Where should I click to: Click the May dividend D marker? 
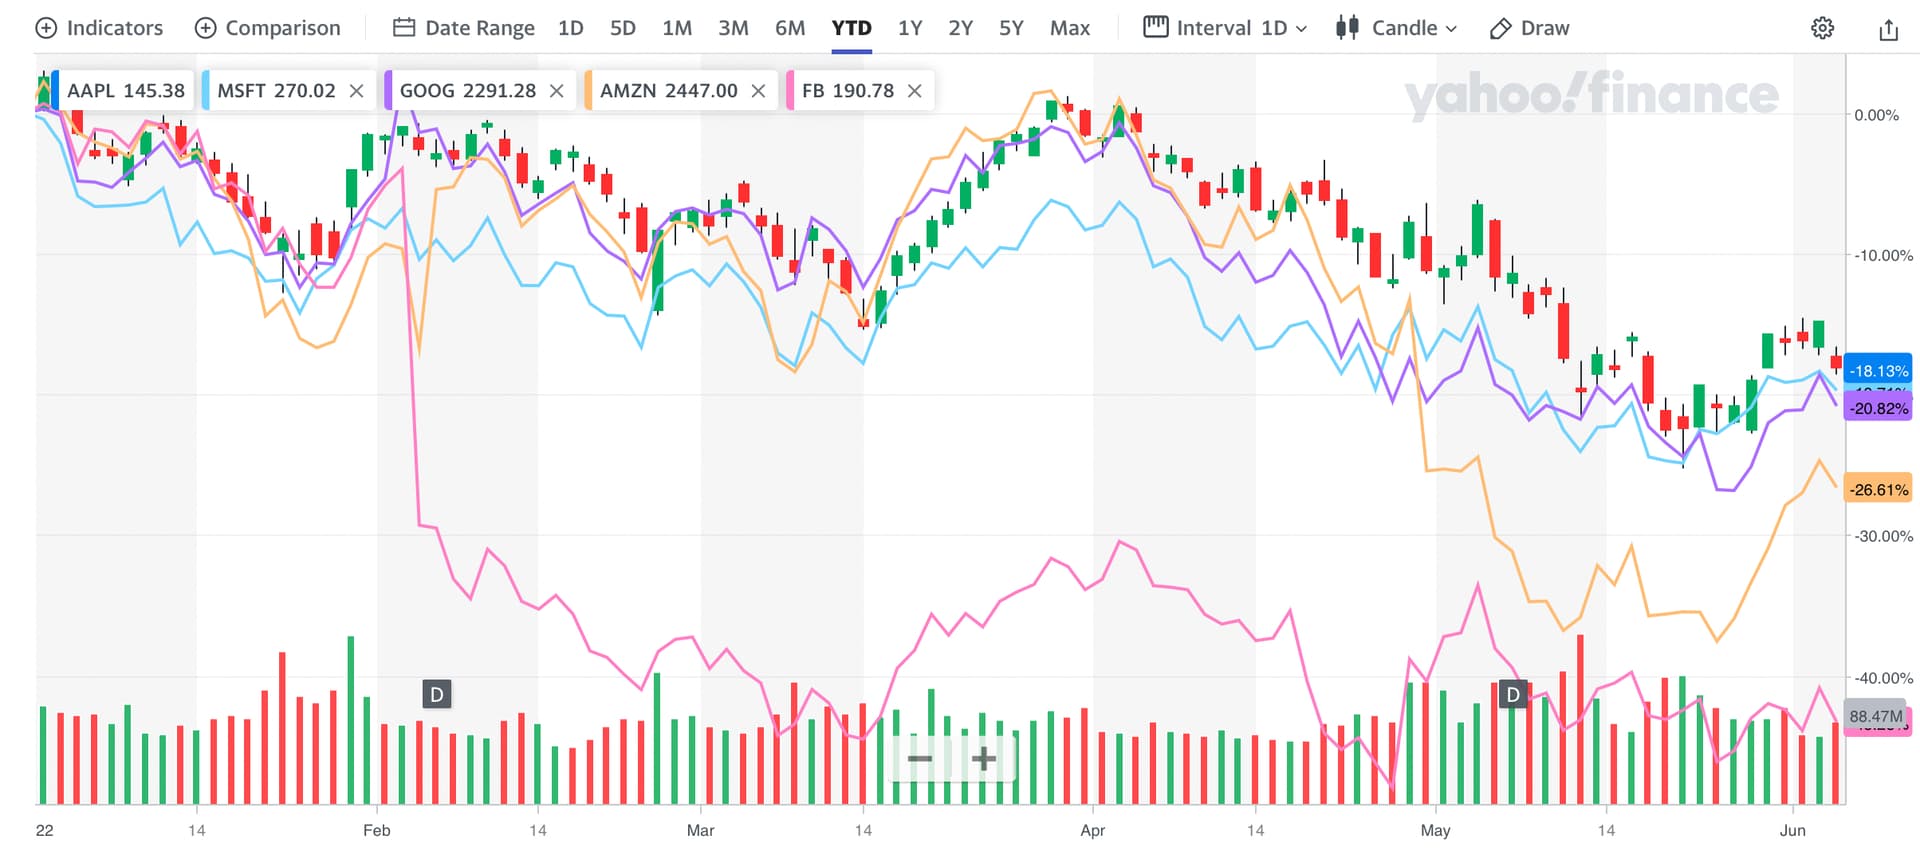(1513, 694)
